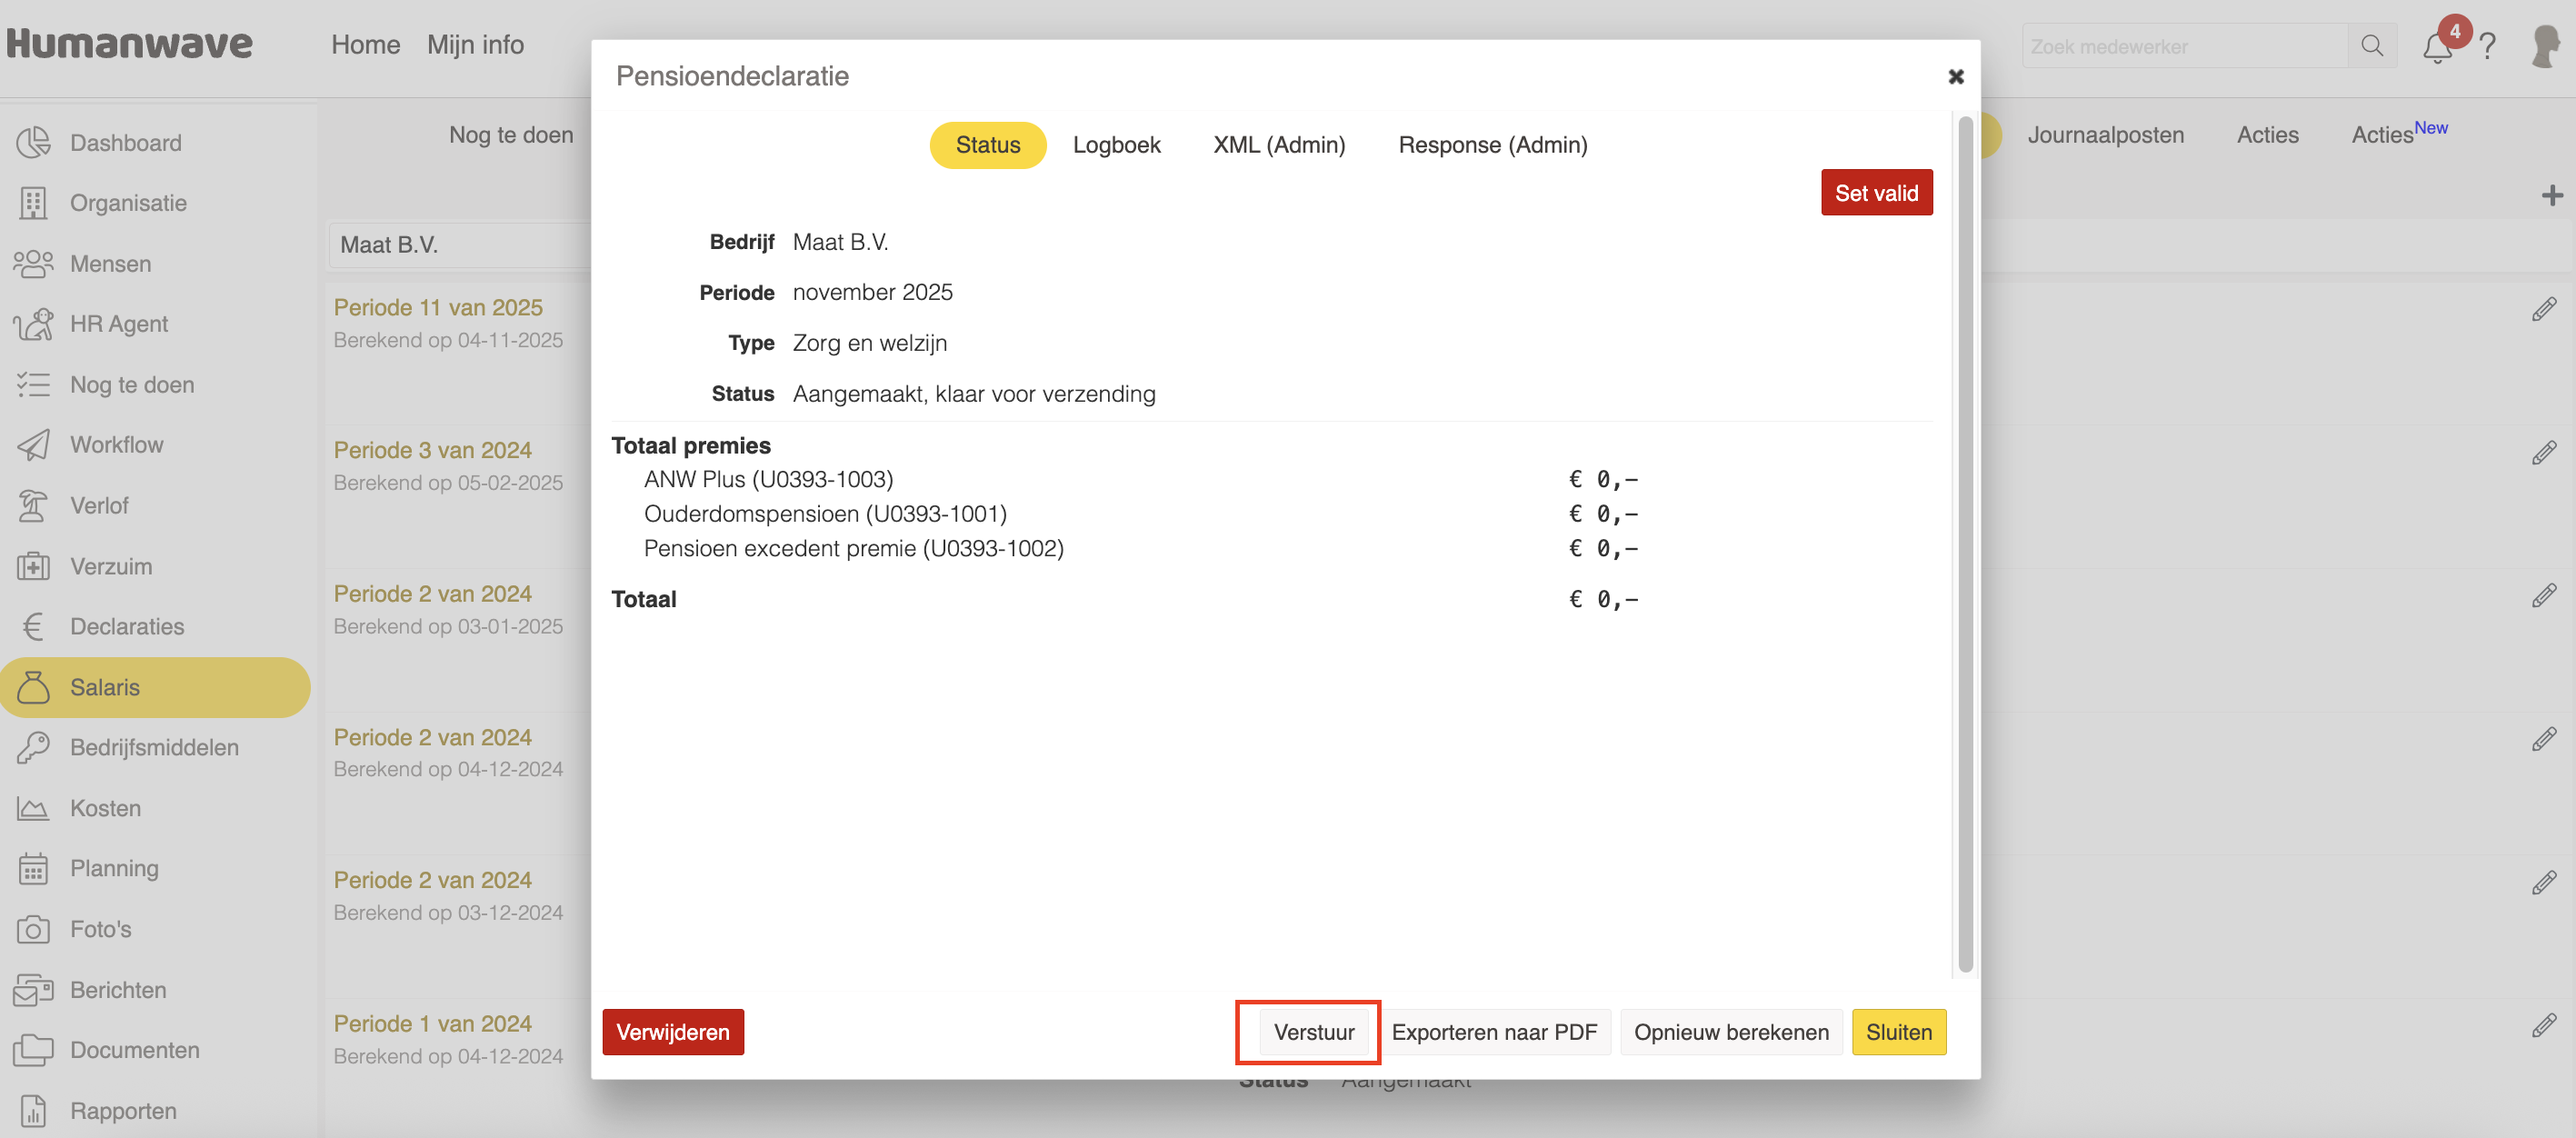2576x1138 pixels.
Task: Click the help question mark icon
Action: (2488, 46)
